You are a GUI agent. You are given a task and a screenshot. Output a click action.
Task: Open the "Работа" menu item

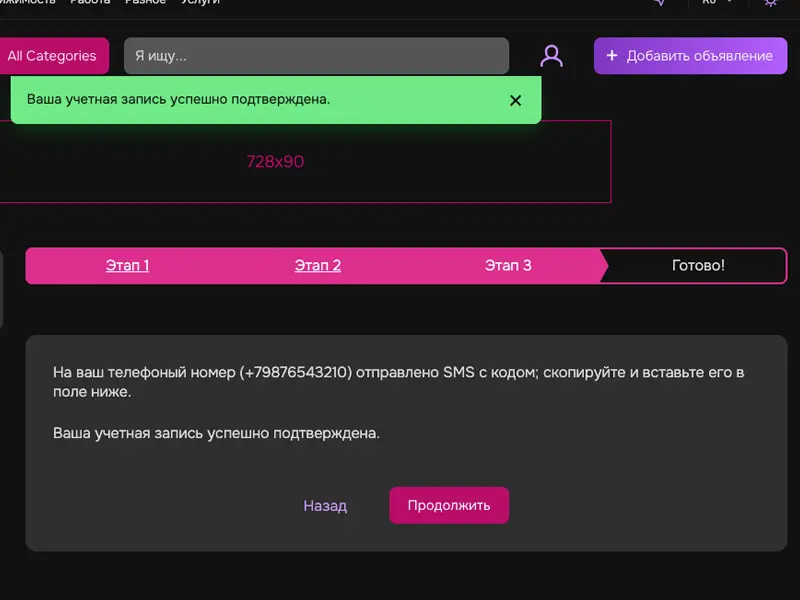click(x=90, y=2)
